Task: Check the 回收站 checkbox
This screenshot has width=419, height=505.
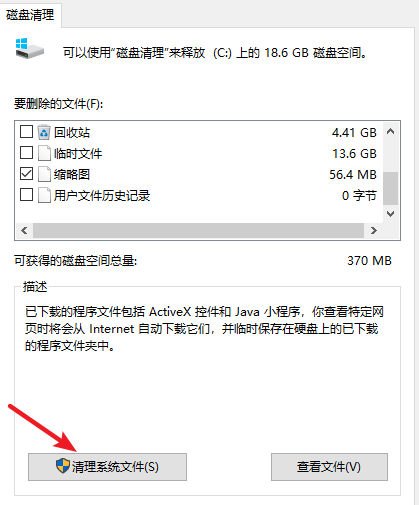Action: [x=26, y=132]
